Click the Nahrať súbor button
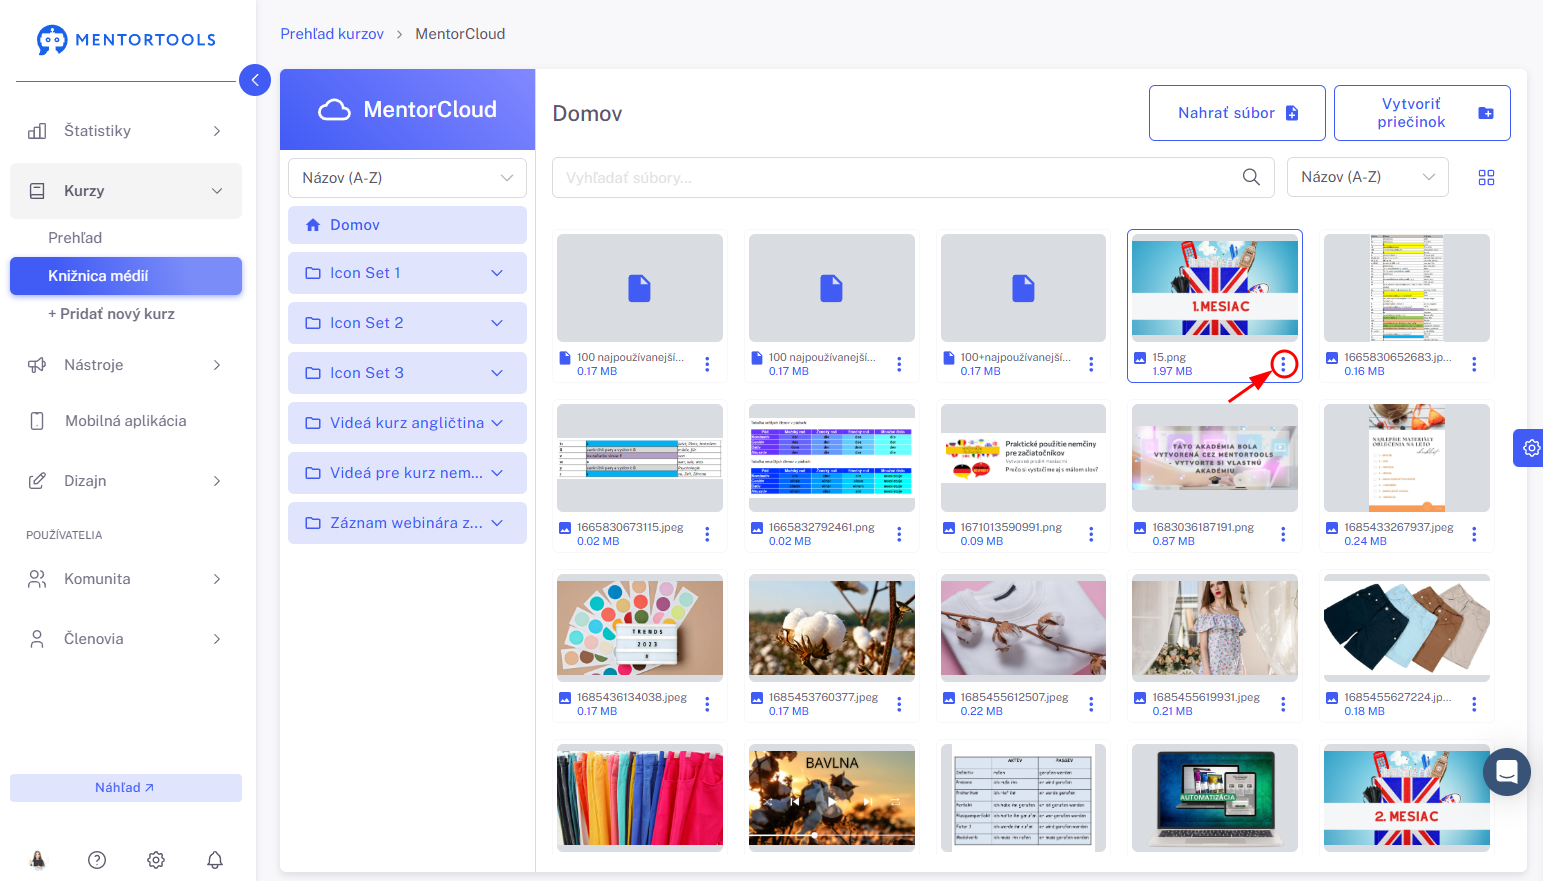The image size is (1543, 881). click(1237, 113)
